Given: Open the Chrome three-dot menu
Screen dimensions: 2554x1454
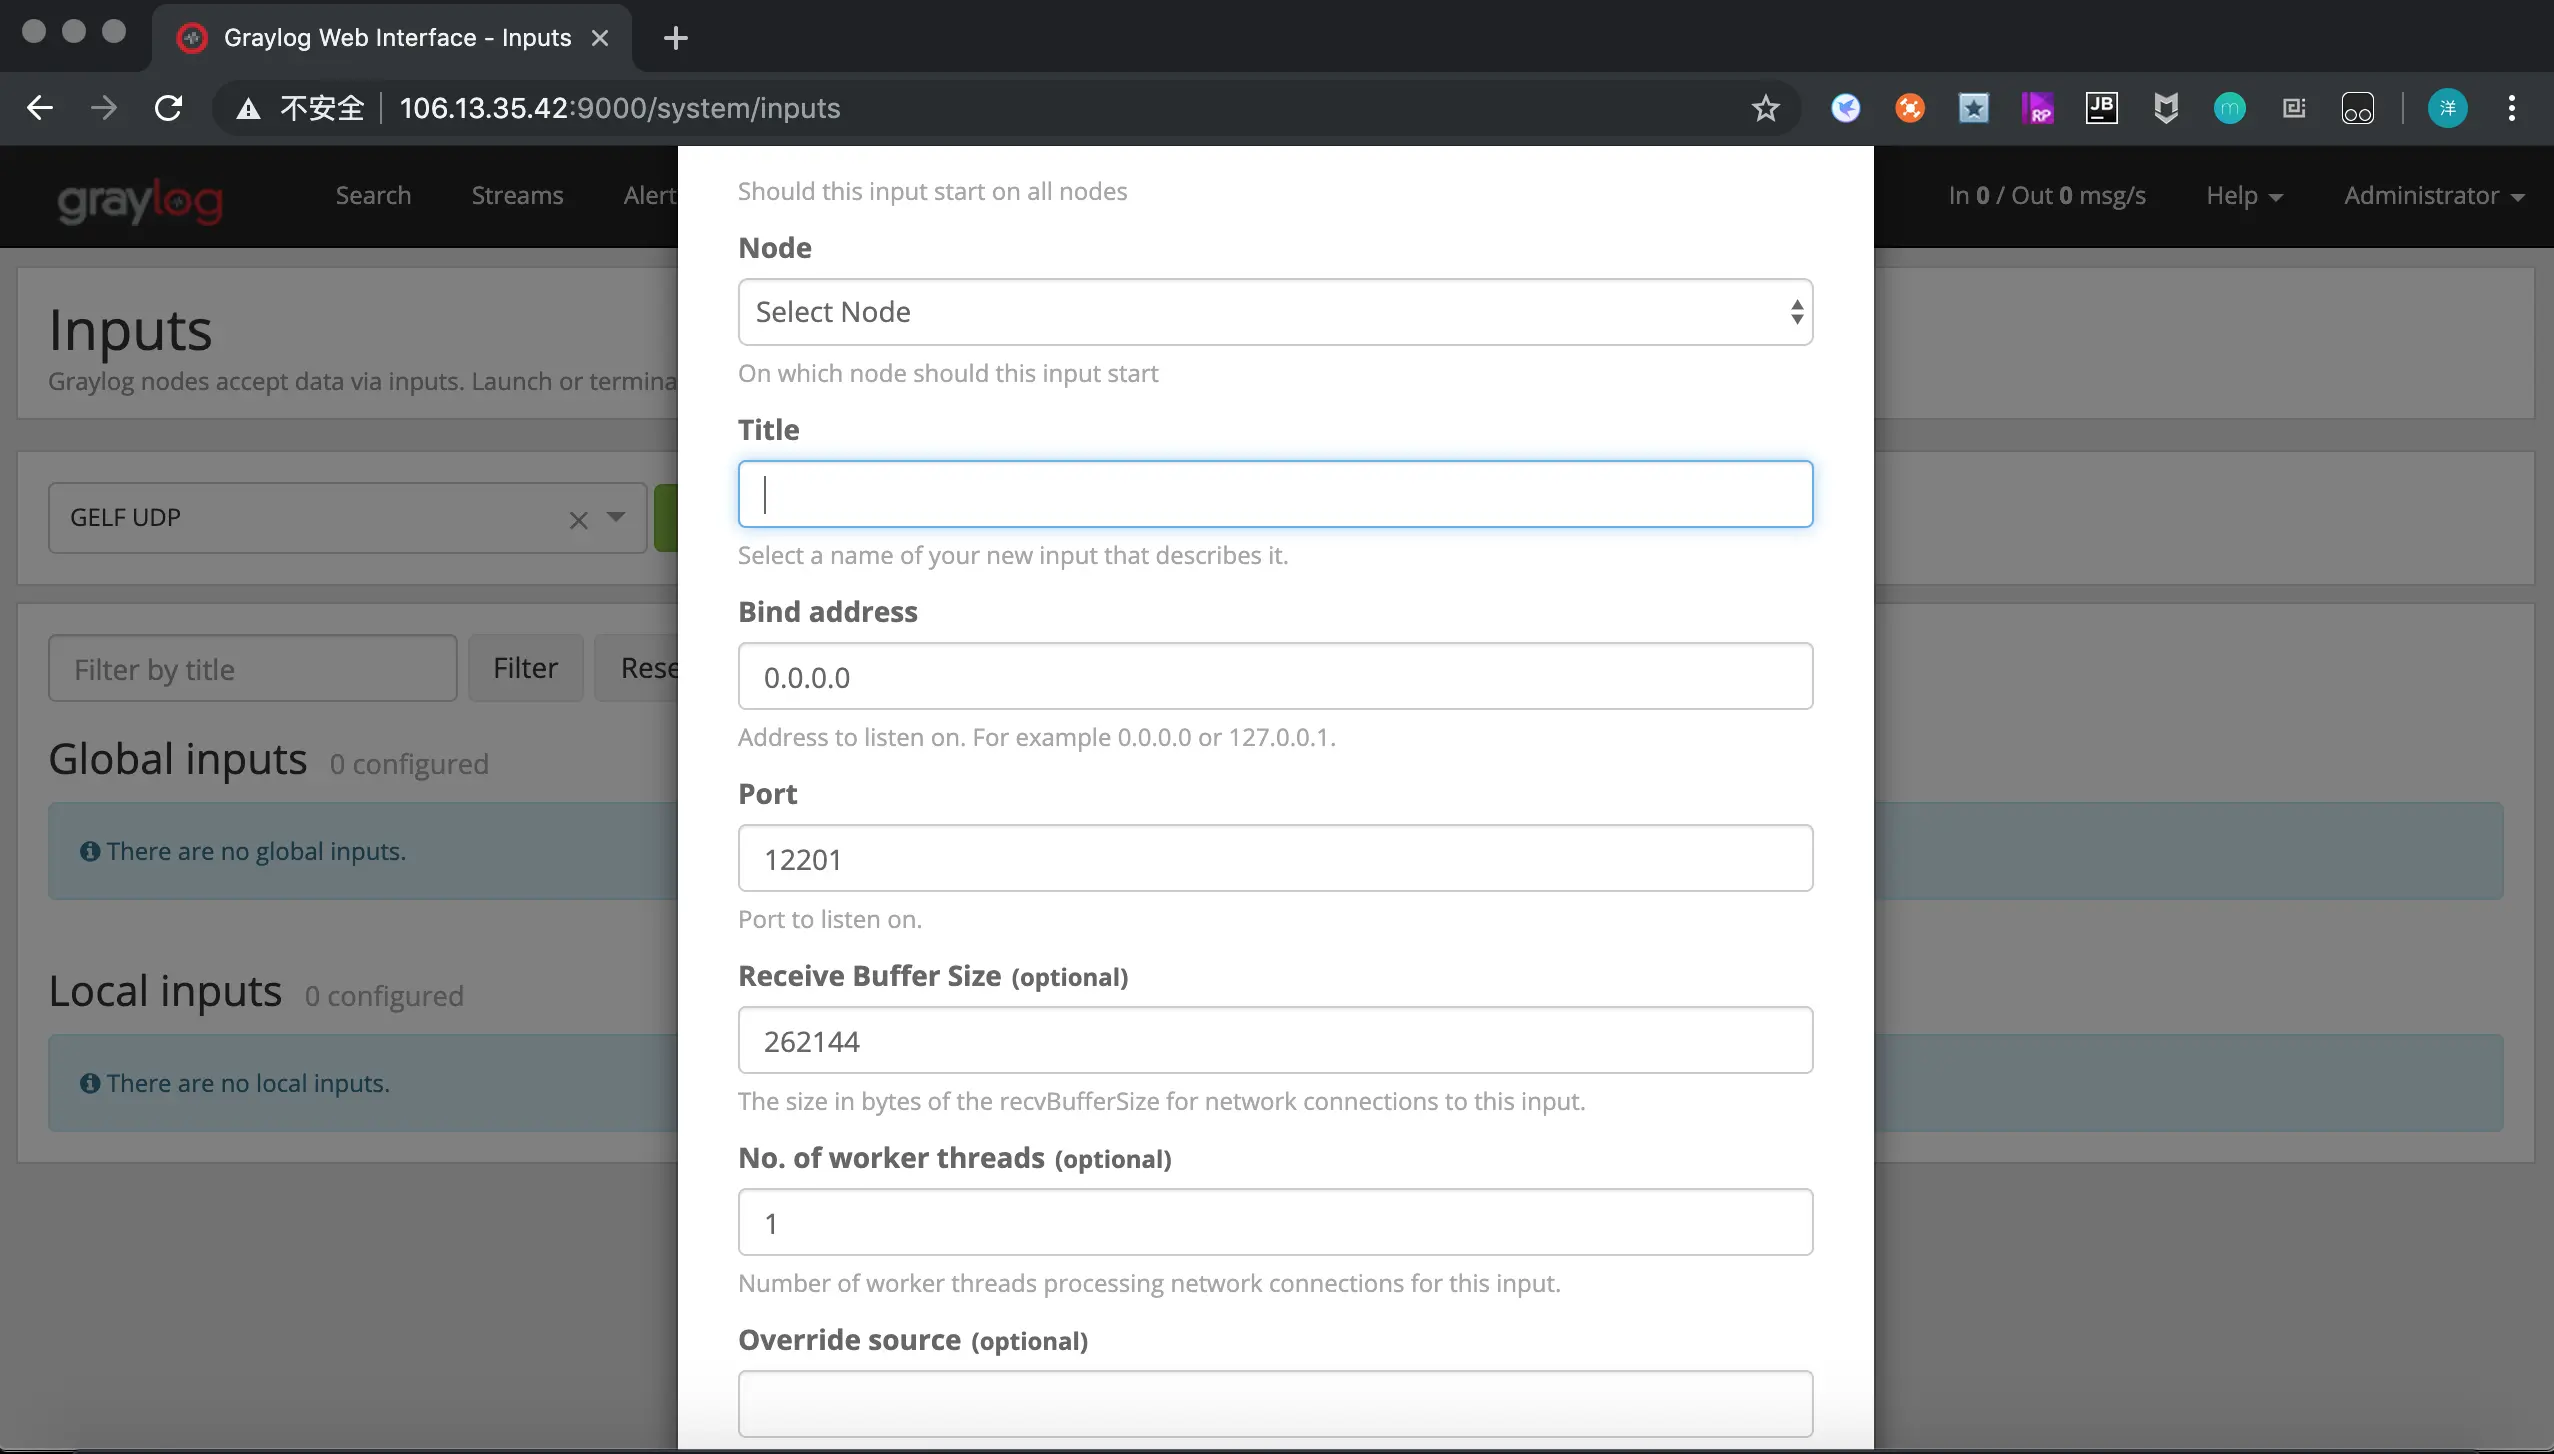Looking at the screenshot, I should point(2511,108).
